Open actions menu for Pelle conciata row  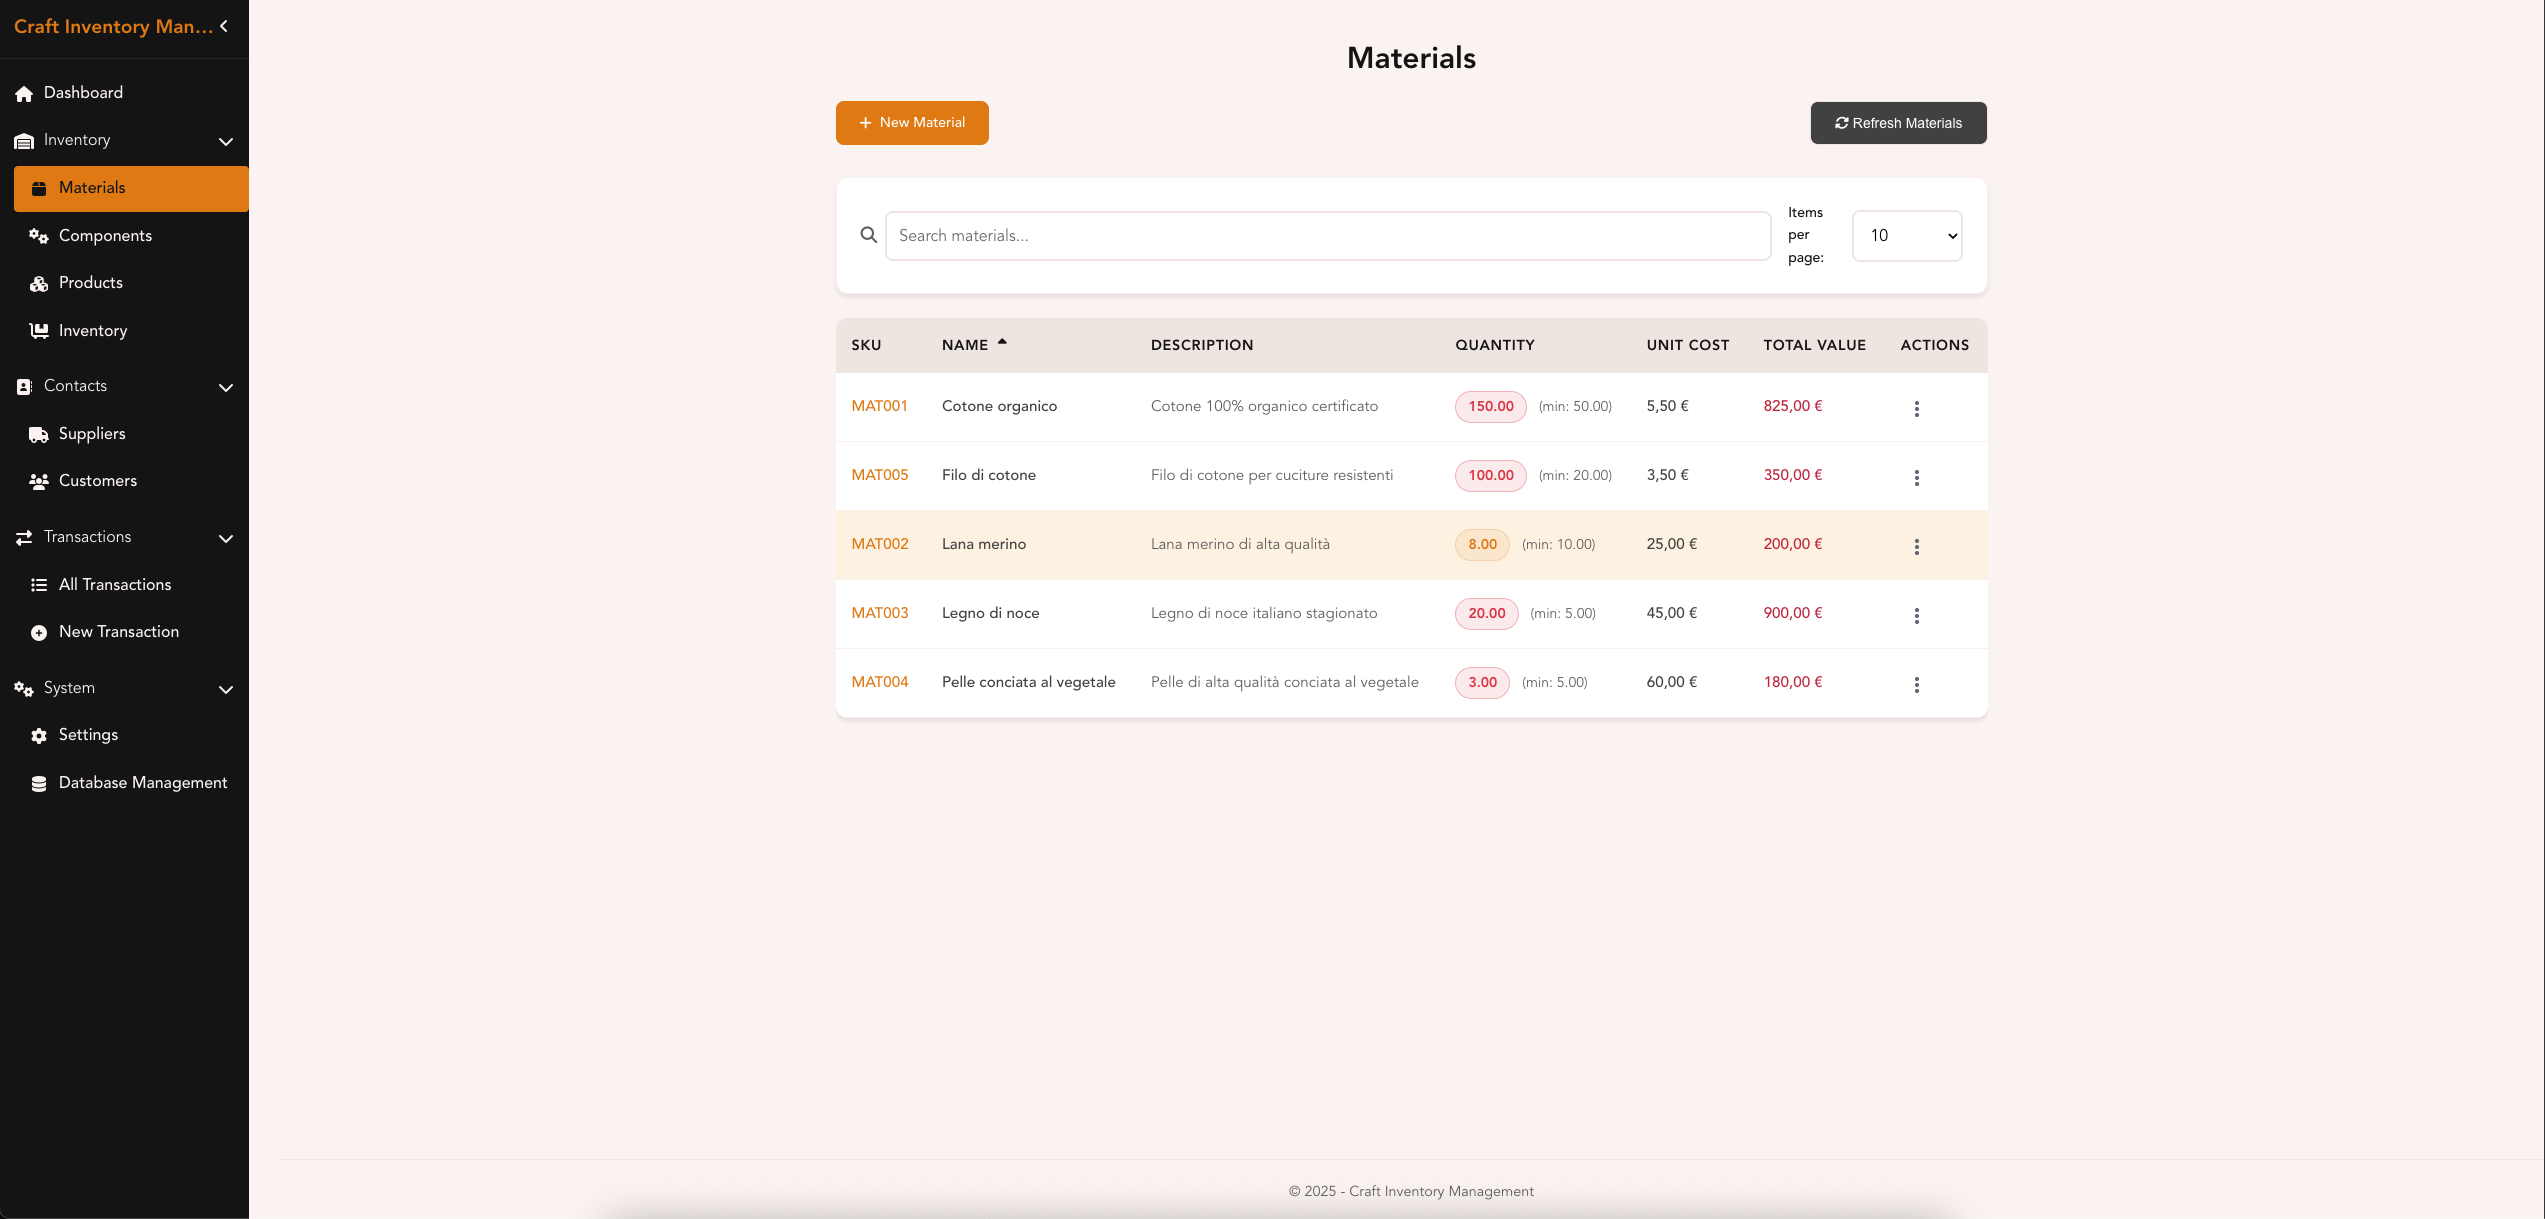coord(1916,684)
